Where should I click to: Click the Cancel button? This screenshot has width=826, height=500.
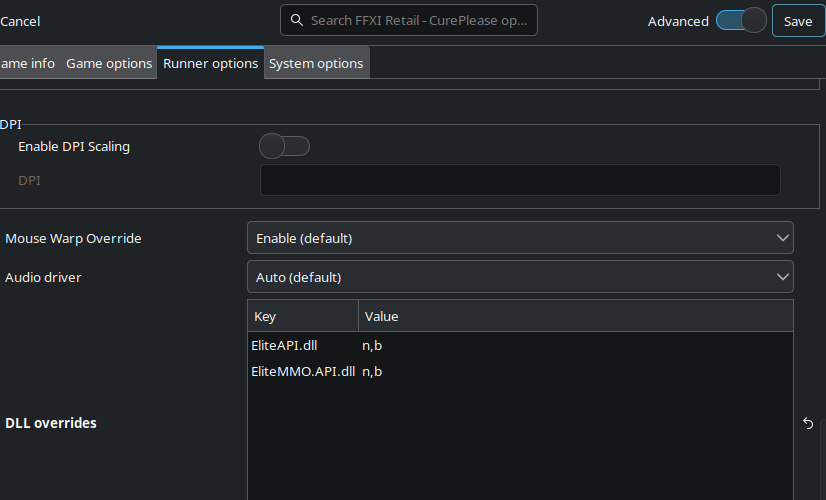click(x=20, y=21)
